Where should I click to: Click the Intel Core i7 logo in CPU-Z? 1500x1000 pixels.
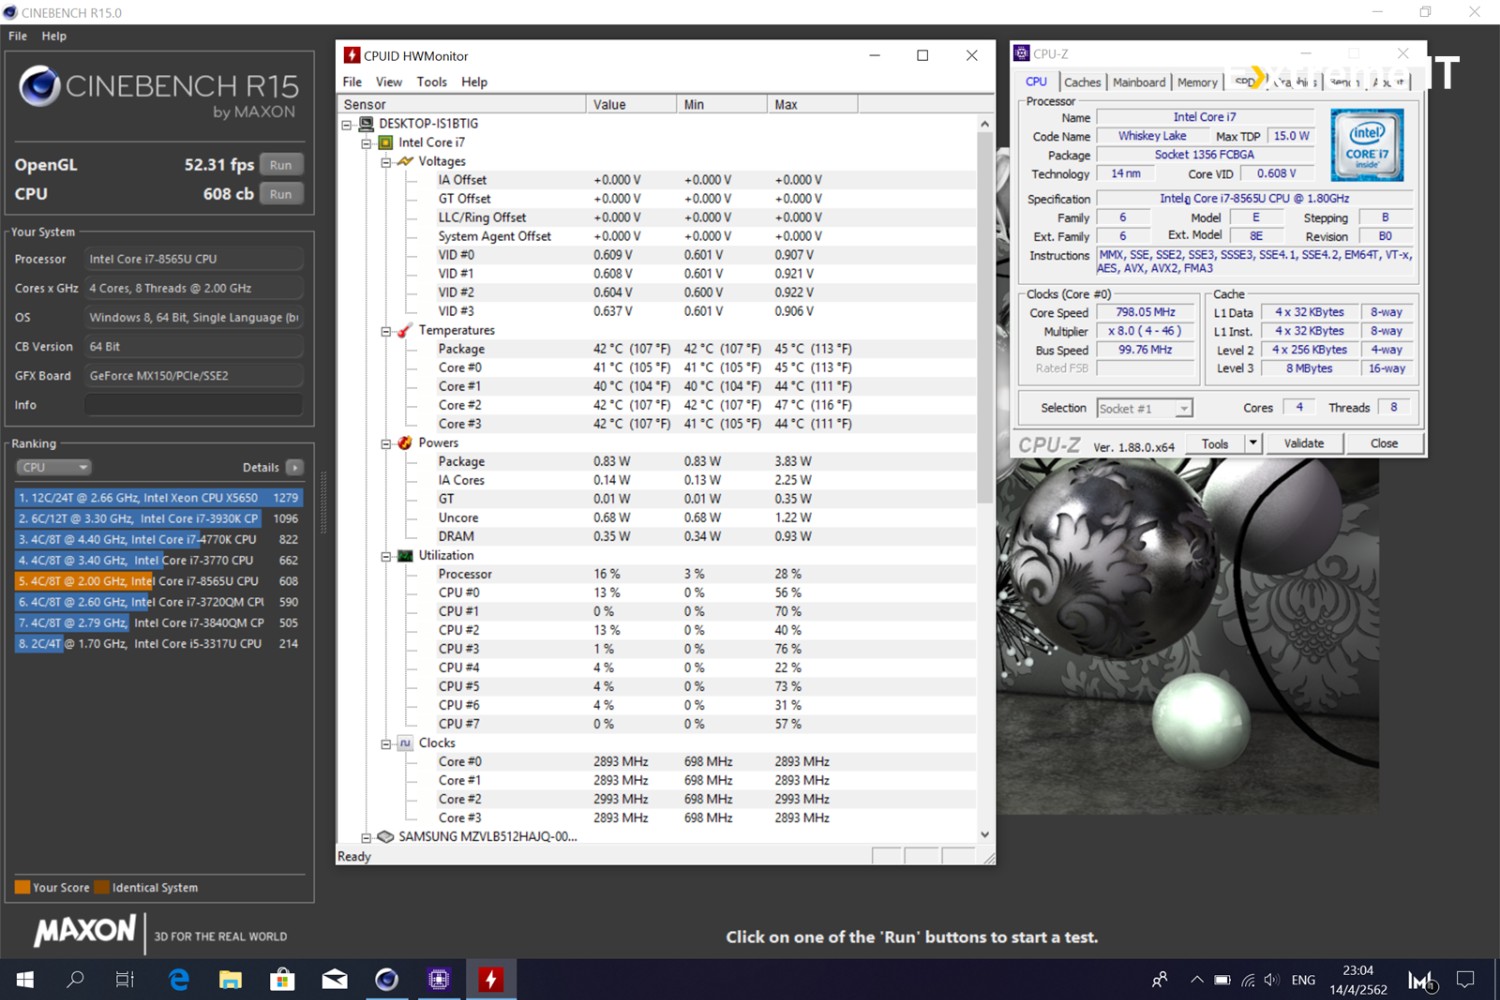(1367, 144)
